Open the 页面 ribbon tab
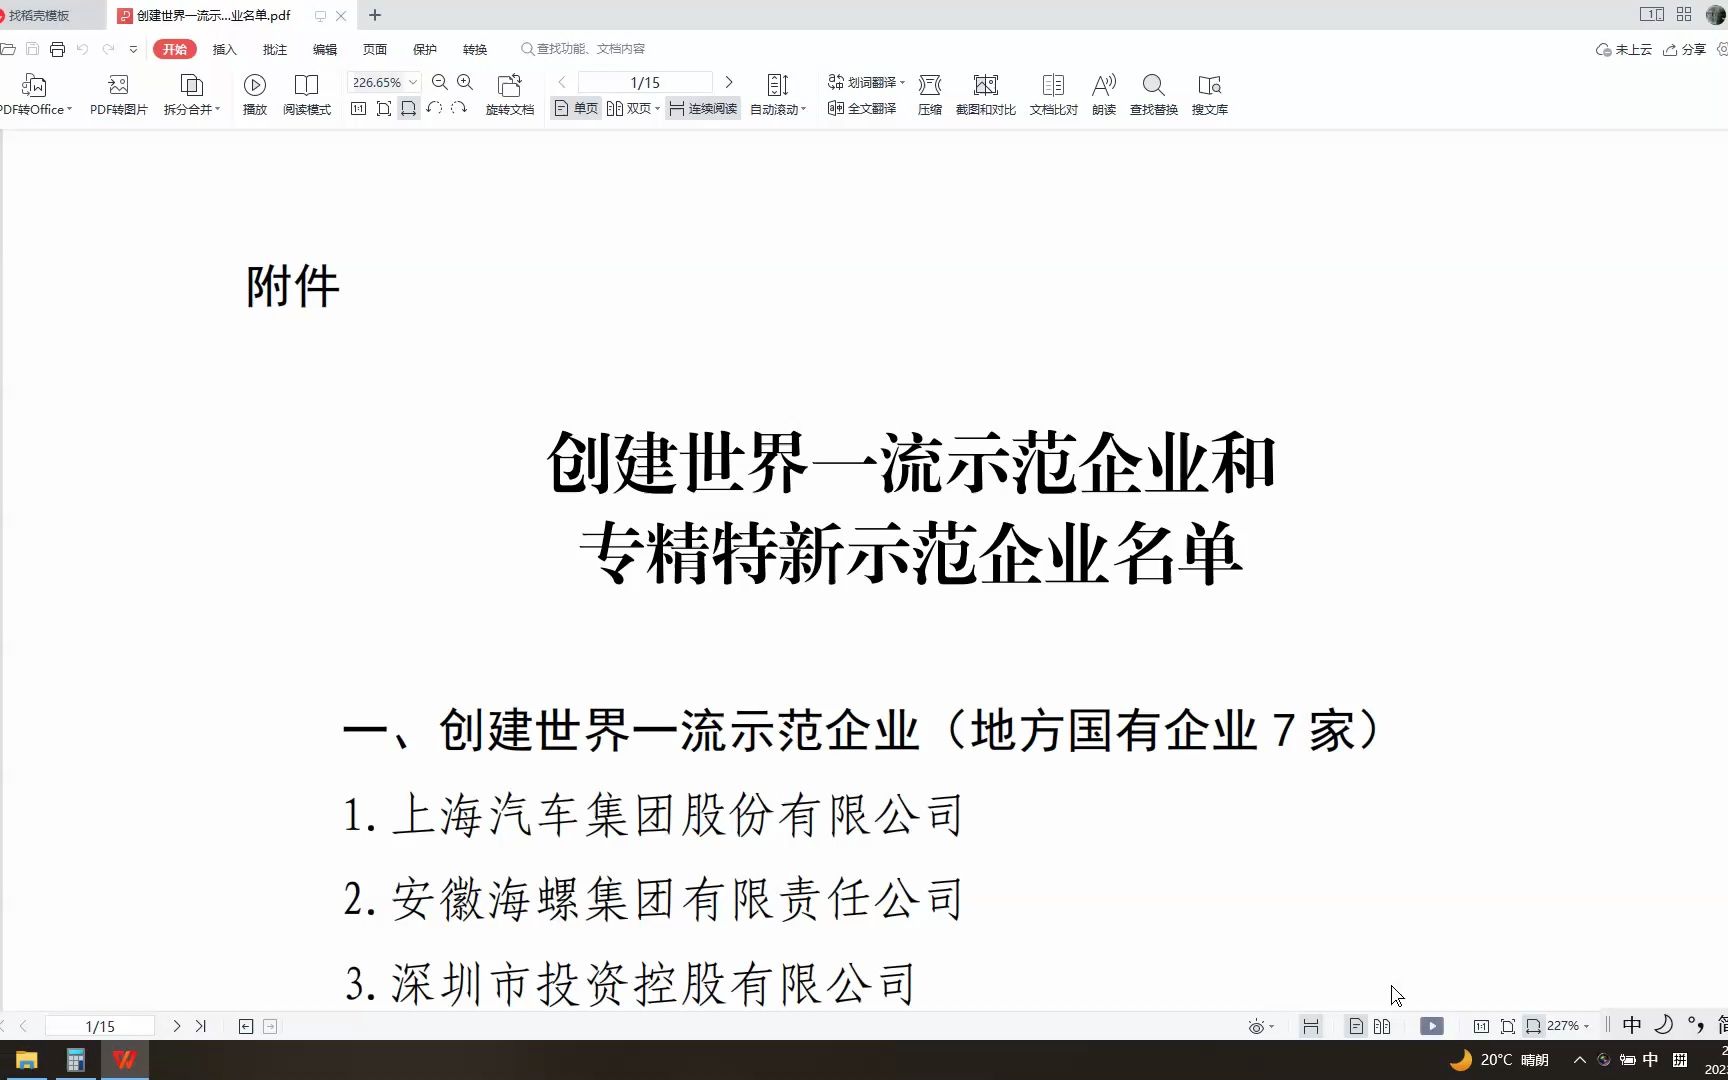 tap(375, 49)
